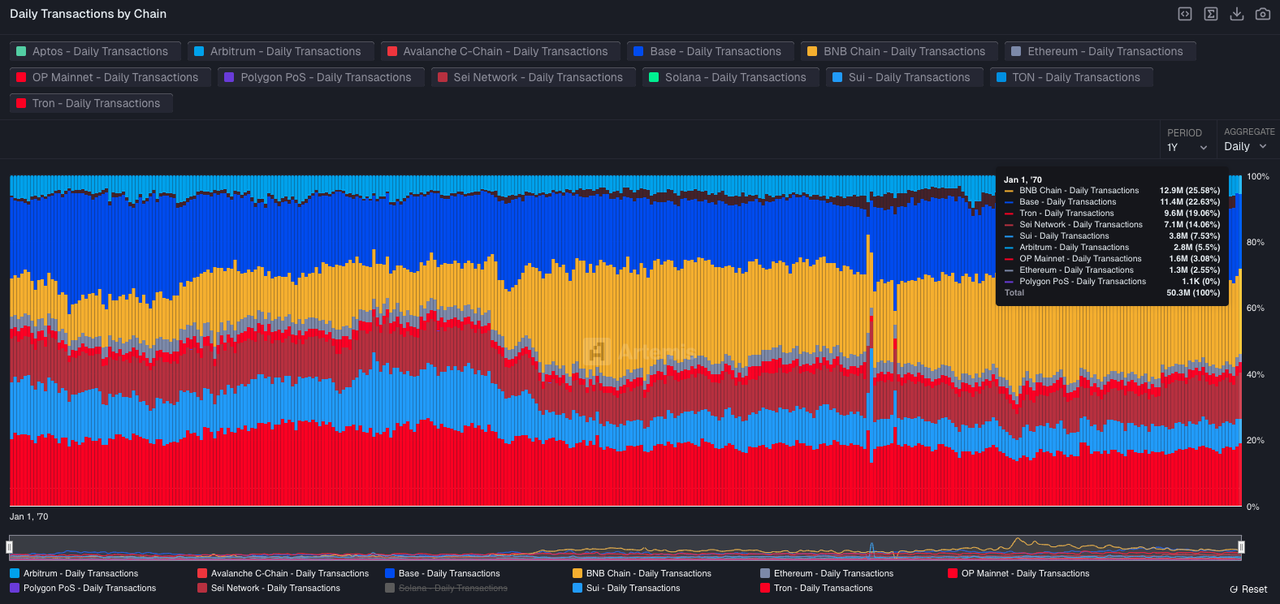Click the Ethereum series chip above the chart
Image resolution: width=1280 pixels, height=604 pixels.
point(1100,51)
